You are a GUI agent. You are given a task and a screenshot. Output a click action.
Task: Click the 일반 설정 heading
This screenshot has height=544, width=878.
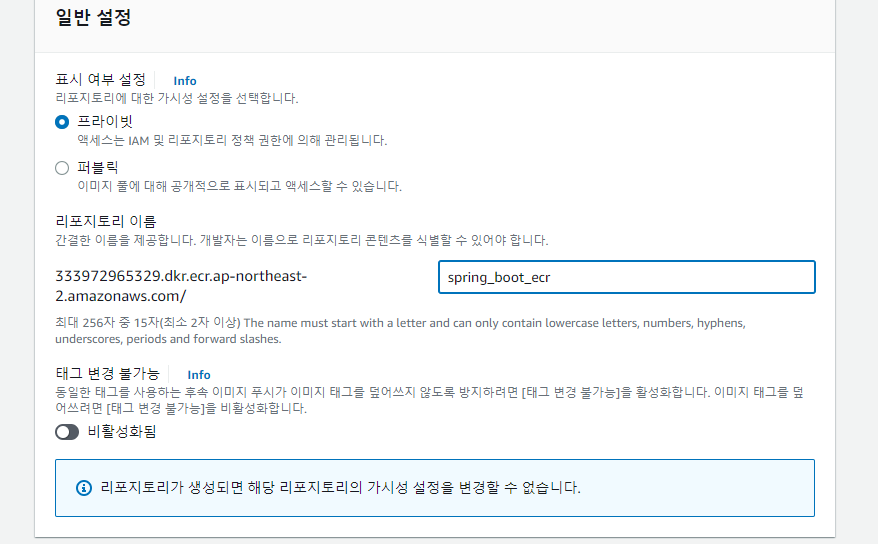93,17
